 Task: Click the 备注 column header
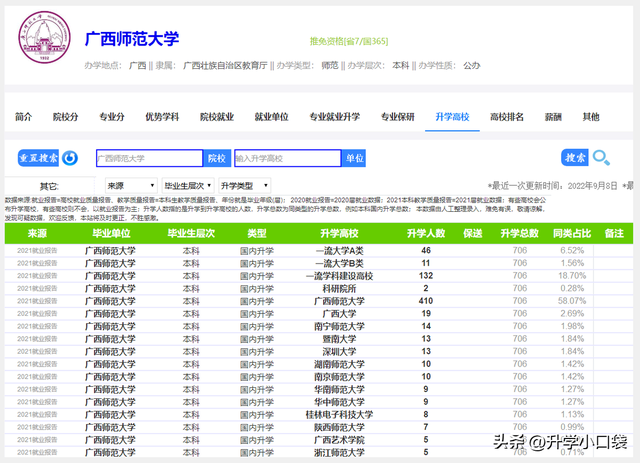[614, 233]
